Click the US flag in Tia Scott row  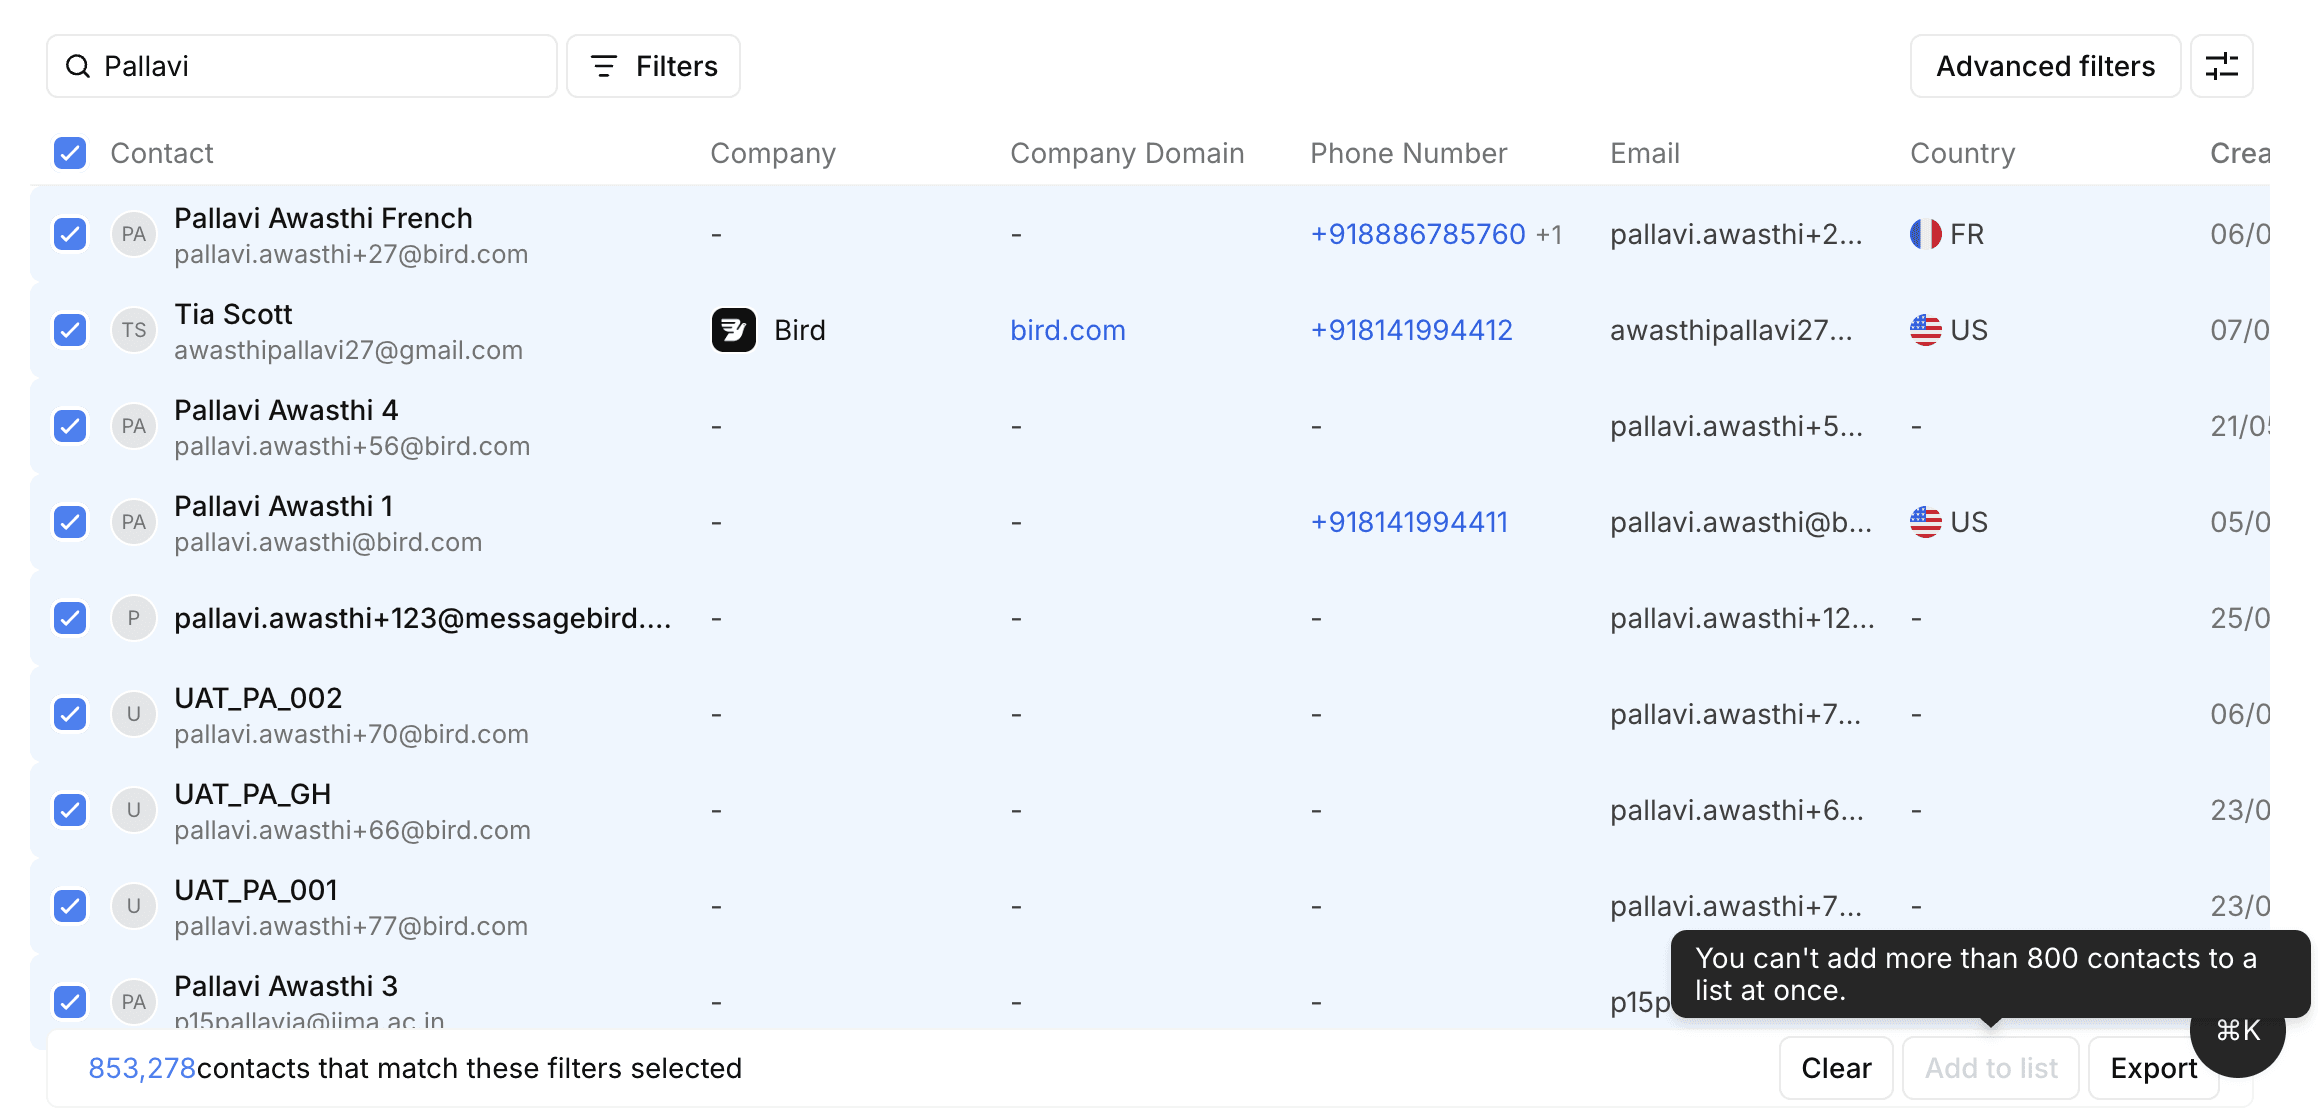(x=1925, y=330)
